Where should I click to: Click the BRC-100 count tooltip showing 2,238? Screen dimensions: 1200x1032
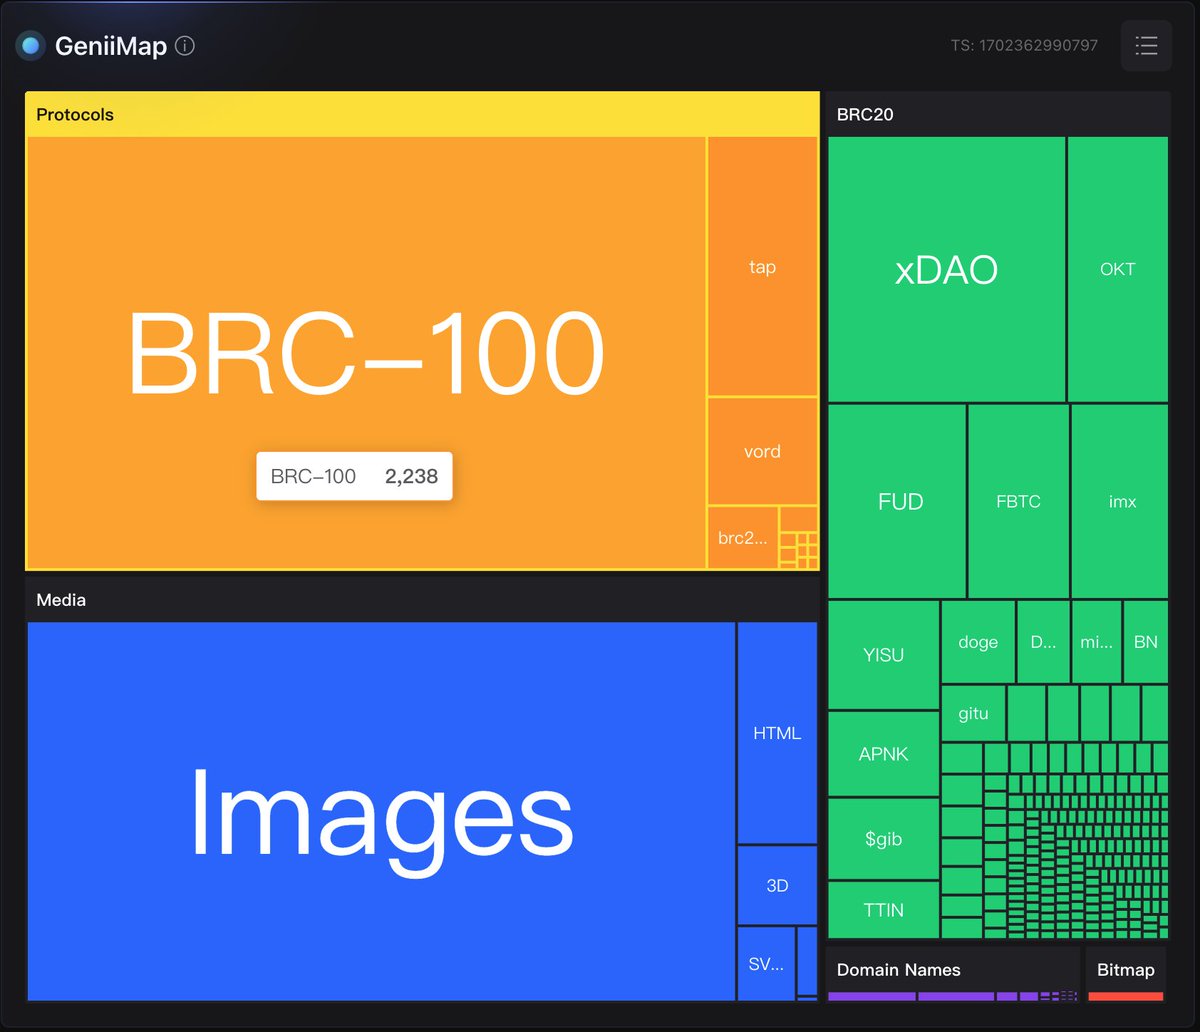pyautogui.click(x=354, y=476)
